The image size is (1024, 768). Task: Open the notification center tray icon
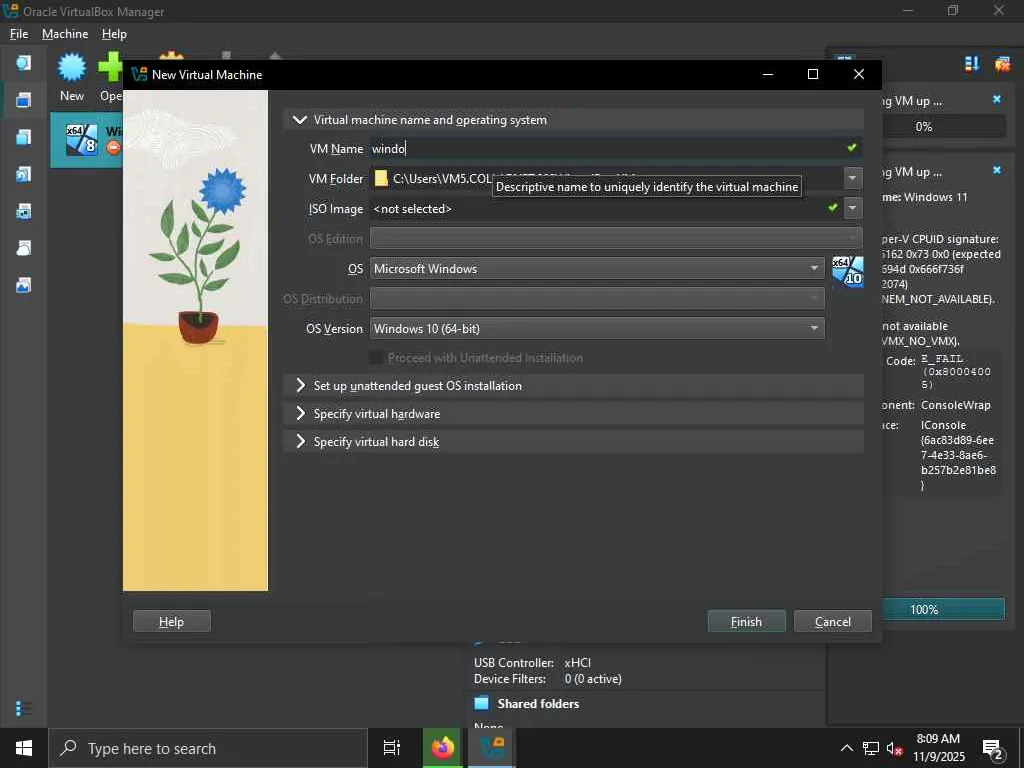pyautogui.click(x=993, y=749)
